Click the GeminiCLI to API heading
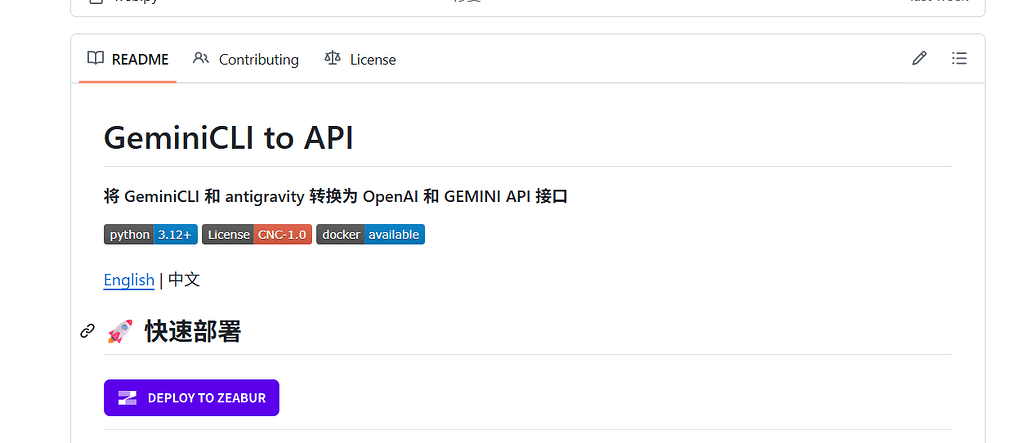This screenshot has width=1024, height=443. (x=229, y=138)
